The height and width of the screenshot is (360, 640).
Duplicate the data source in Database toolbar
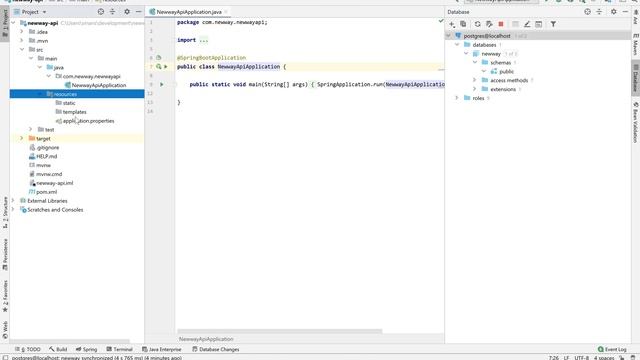pos(463,24)
